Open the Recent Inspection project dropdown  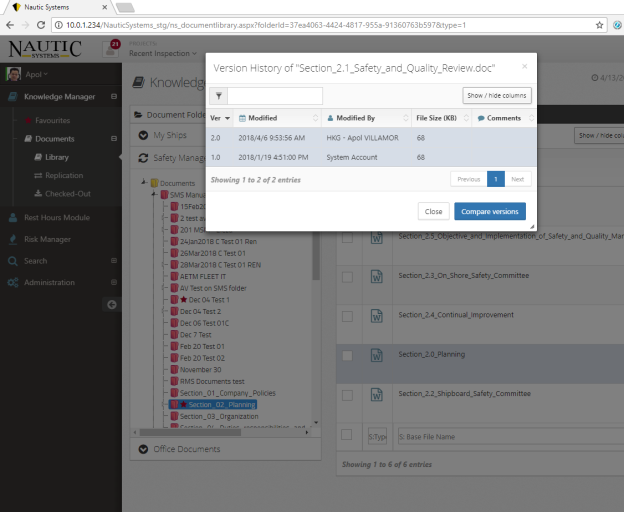(162, 53)
